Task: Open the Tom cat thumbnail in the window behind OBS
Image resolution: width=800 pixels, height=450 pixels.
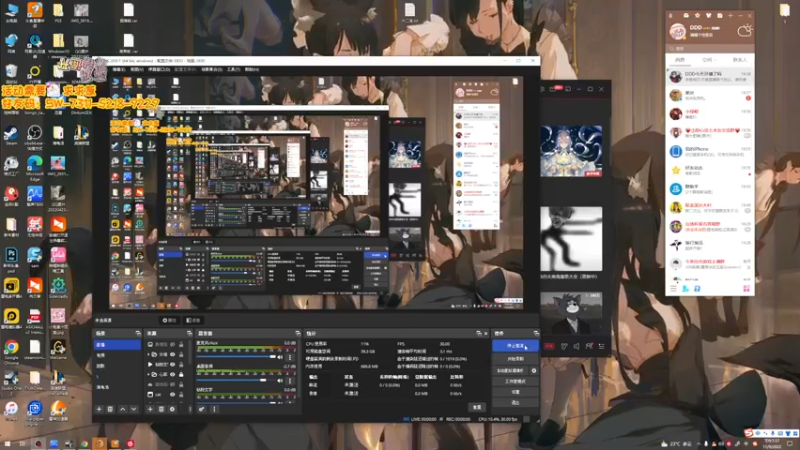Action: pos(571,313)
